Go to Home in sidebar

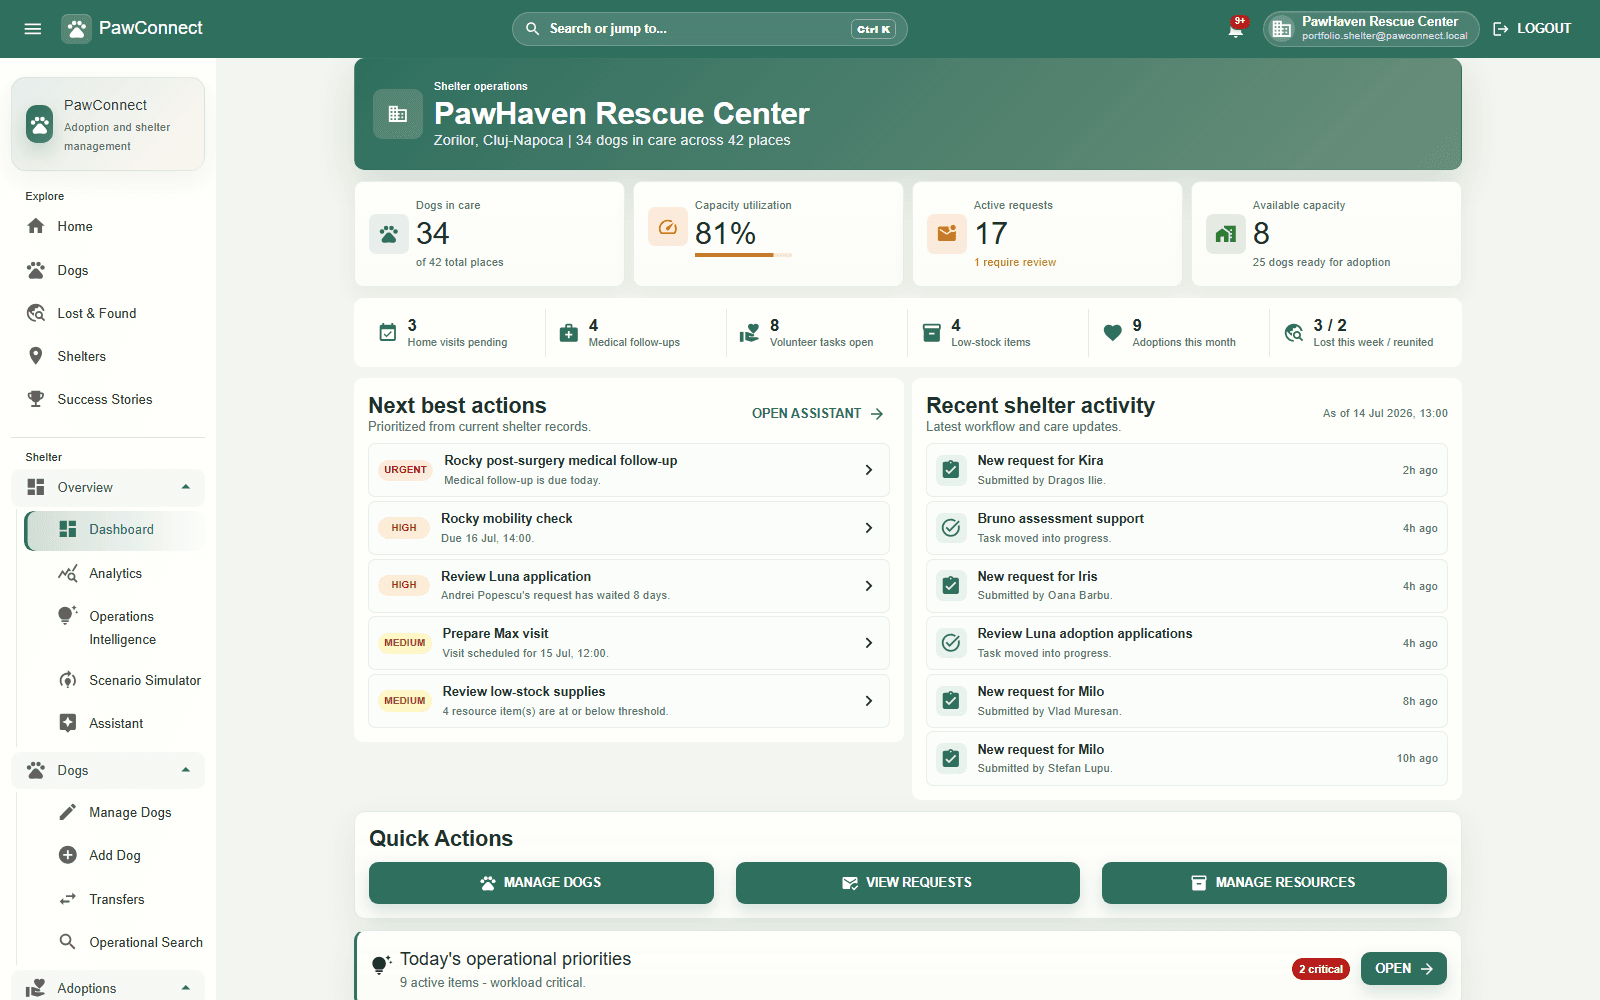pos(108,227)
